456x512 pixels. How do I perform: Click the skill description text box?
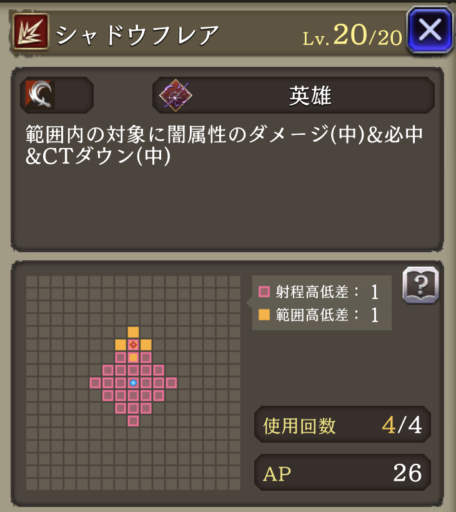tap(227, 159)
